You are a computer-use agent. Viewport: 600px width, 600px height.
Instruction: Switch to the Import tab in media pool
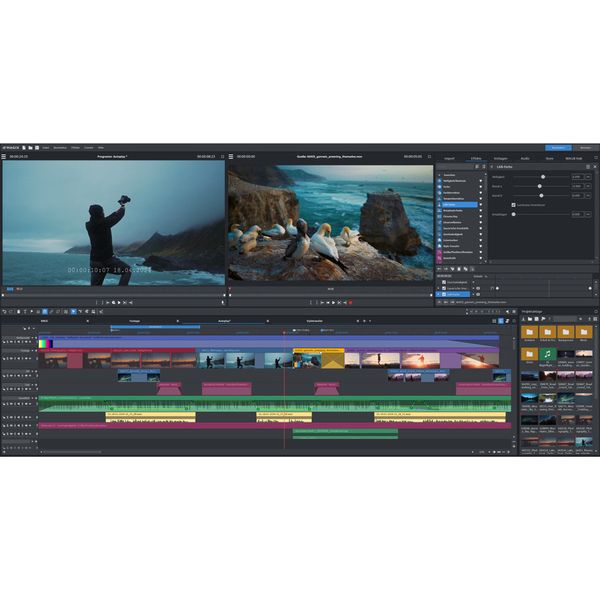(x=449, y=158)
